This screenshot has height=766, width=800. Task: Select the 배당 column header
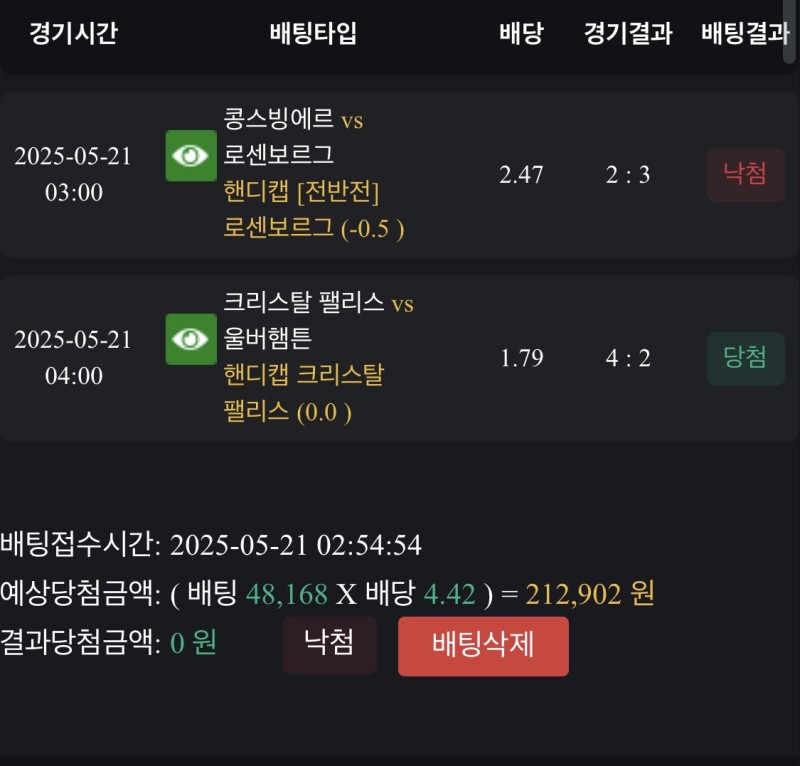coord(521,33)
